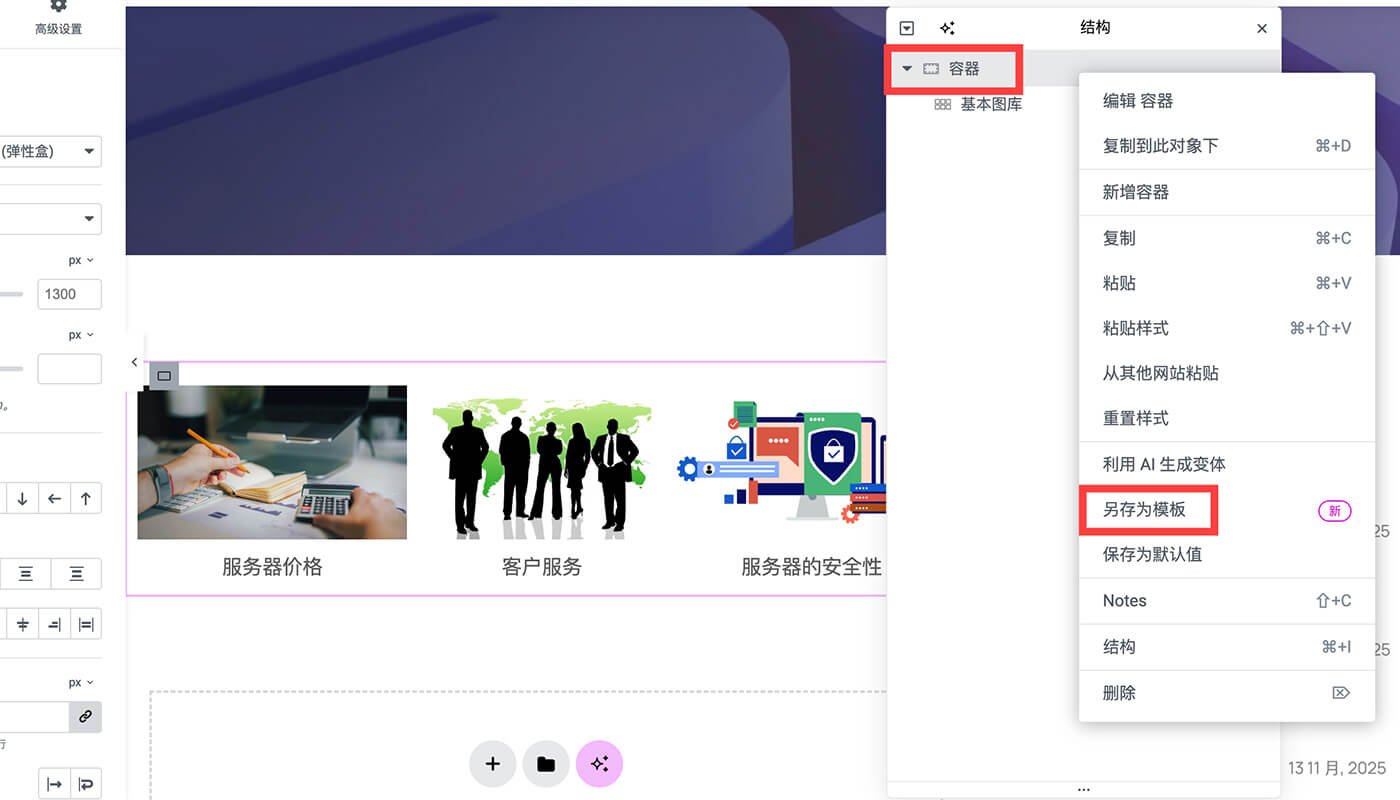Collapse the 容器 tree item arrow

908,69
